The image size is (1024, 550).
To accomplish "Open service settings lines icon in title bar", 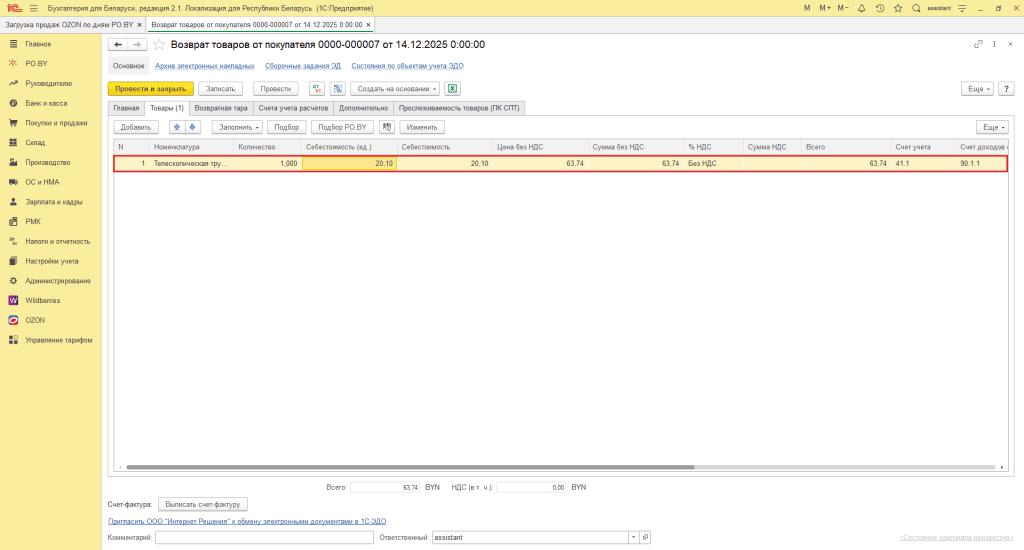I will [962, 8].
